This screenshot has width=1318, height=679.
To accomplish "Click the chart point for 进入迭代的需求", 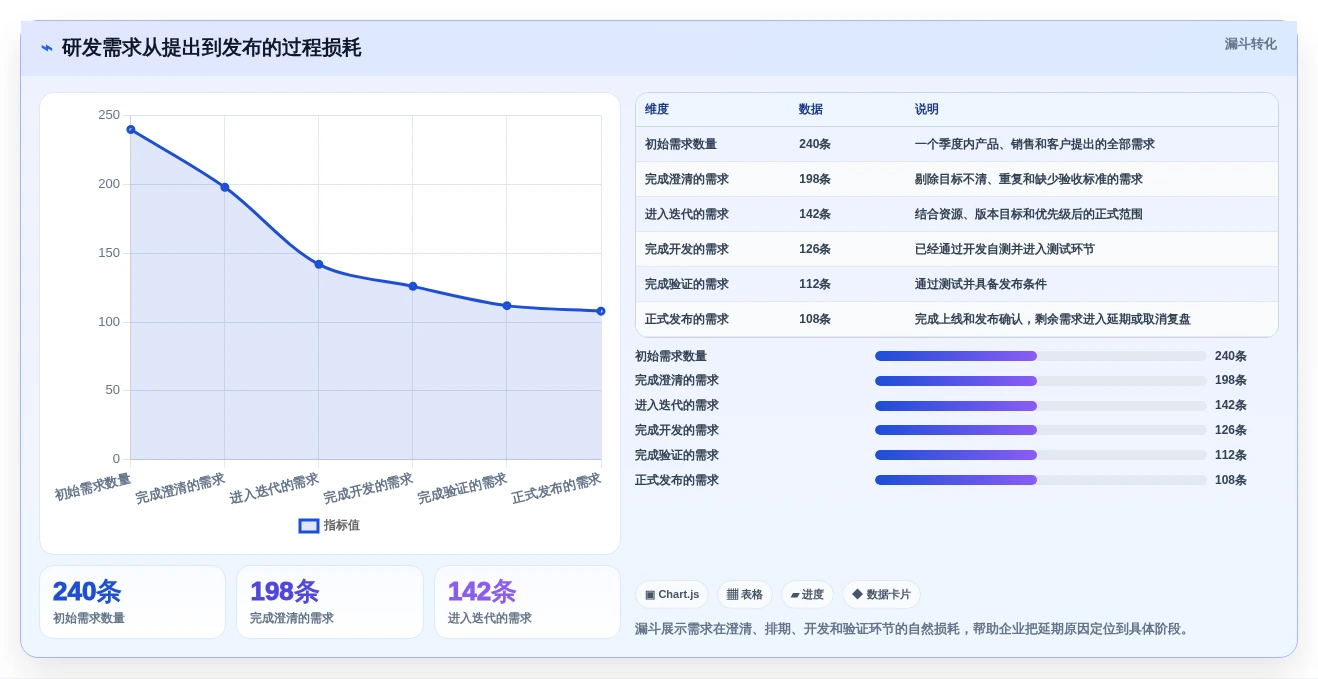I will pos(319,264).
